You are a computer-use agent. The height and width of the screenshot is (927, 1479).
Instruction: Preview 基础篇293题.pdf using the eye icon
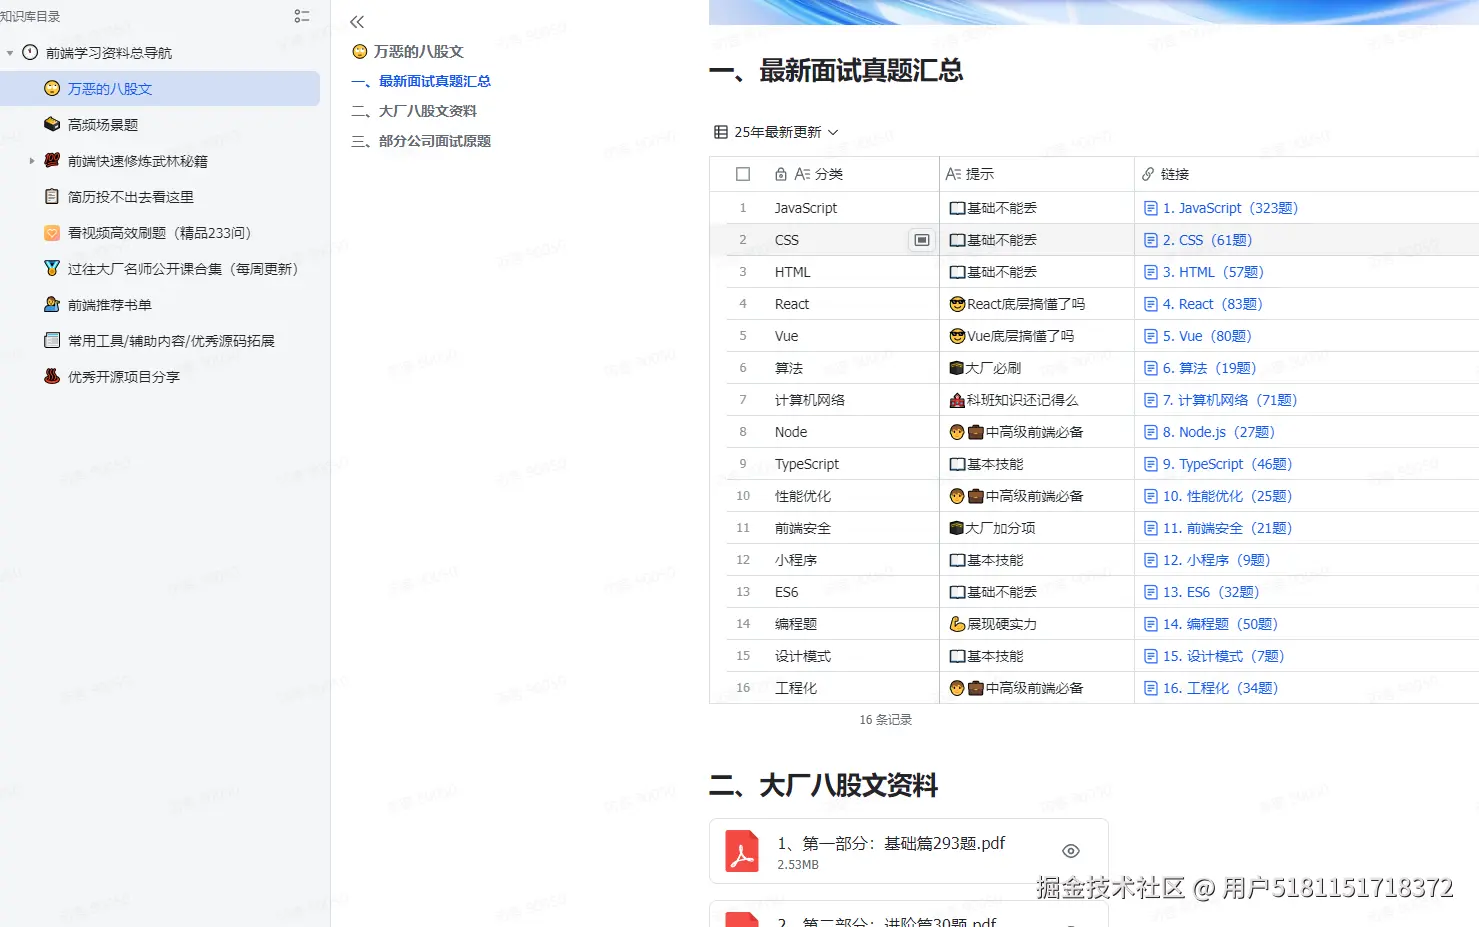[x=1070, y=851]
